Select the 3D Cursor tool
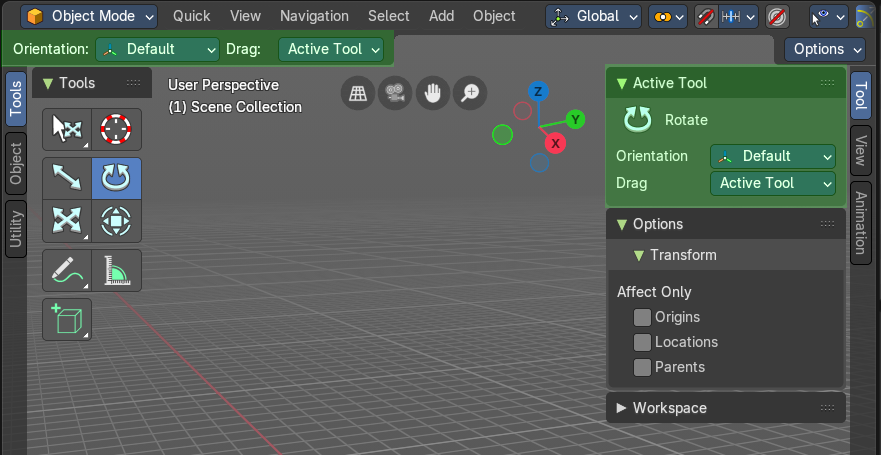 [116, 130]
